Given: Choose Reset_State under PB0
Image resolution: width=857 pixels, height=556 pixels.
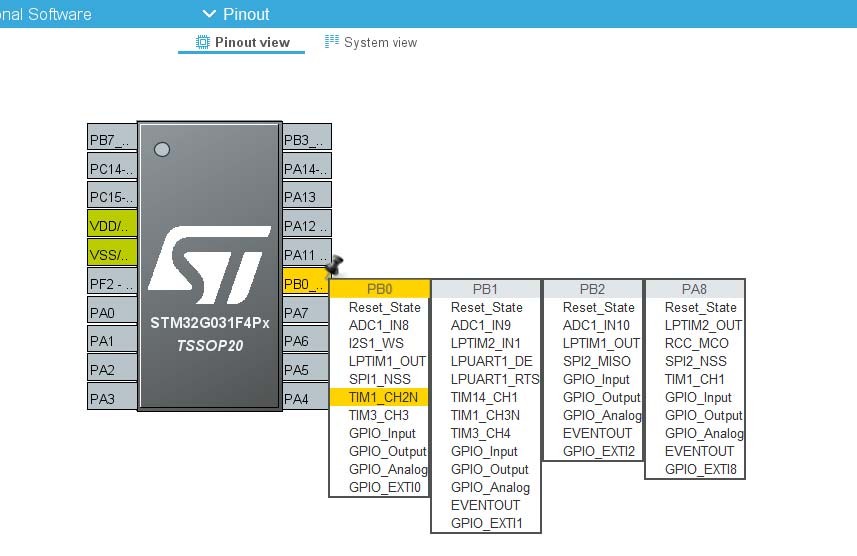Looking at the screenshot, I should [x=384, y=307].
